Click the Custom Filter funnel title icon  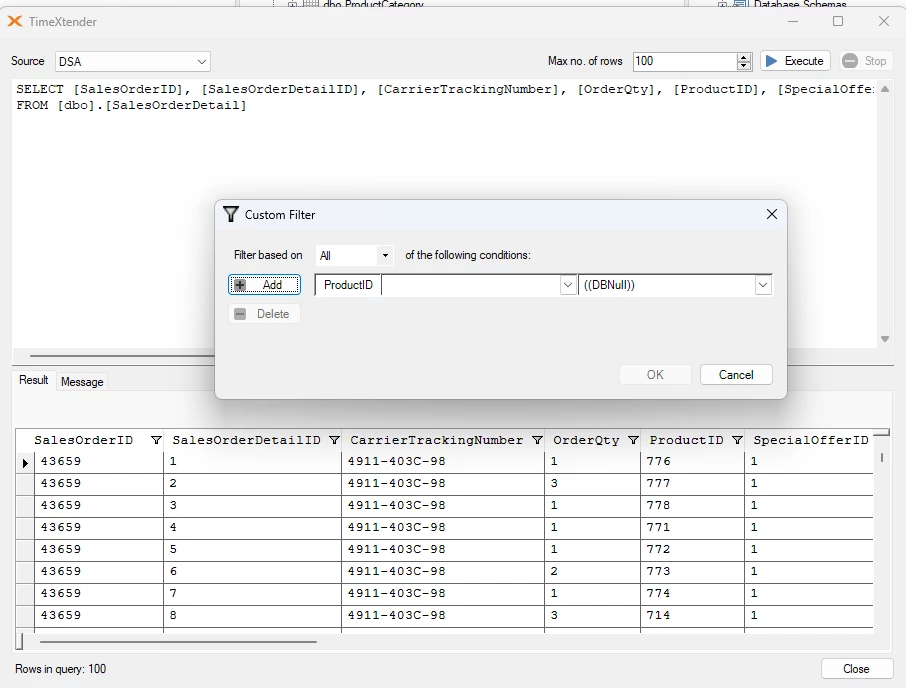[231, 214]
